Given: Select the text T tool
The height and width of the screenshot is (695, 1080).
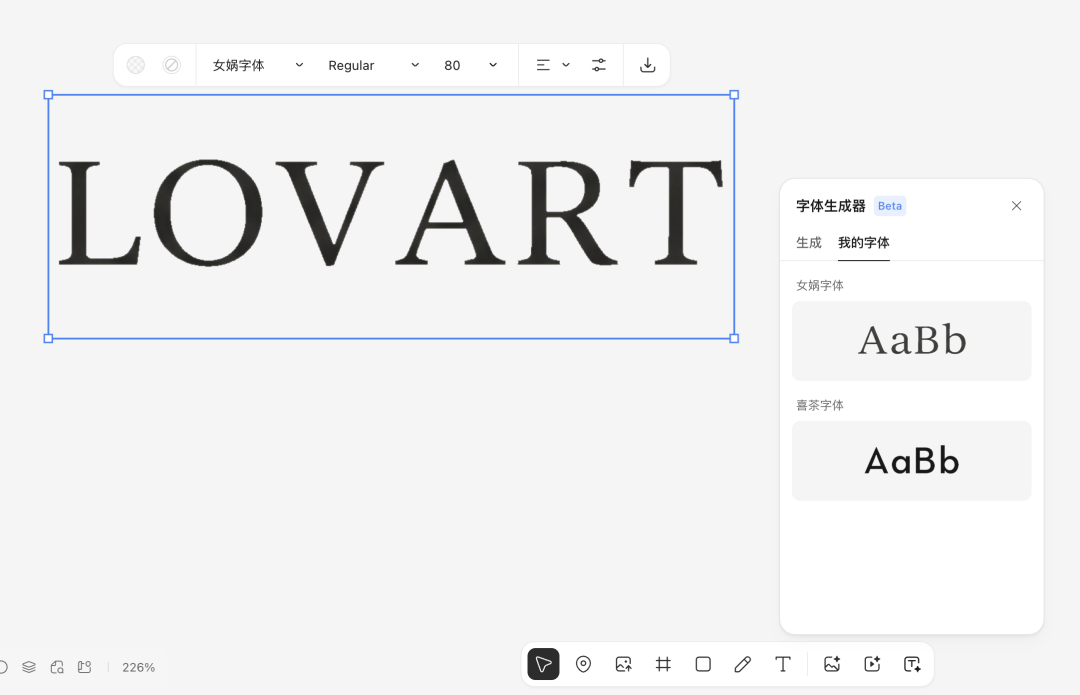Looking at the screenshot, I should (x=782, y=664).
